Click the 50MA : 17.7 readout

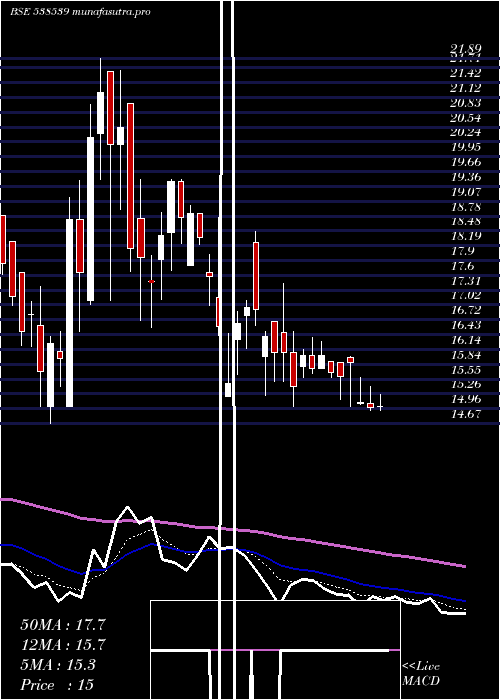(62, 625)
